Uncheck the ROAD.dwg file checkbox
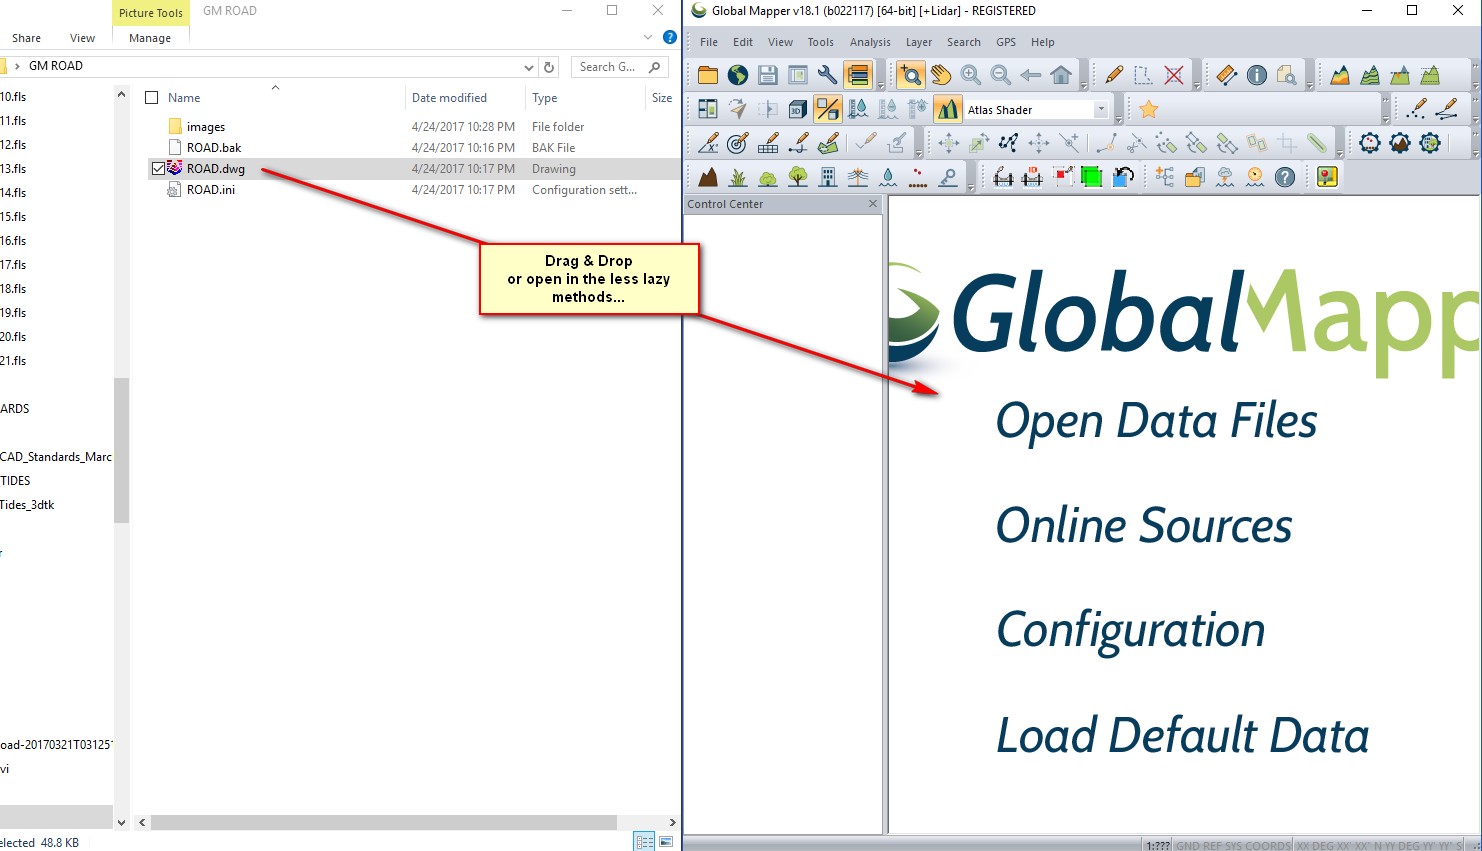 click(x=158, y=169)
